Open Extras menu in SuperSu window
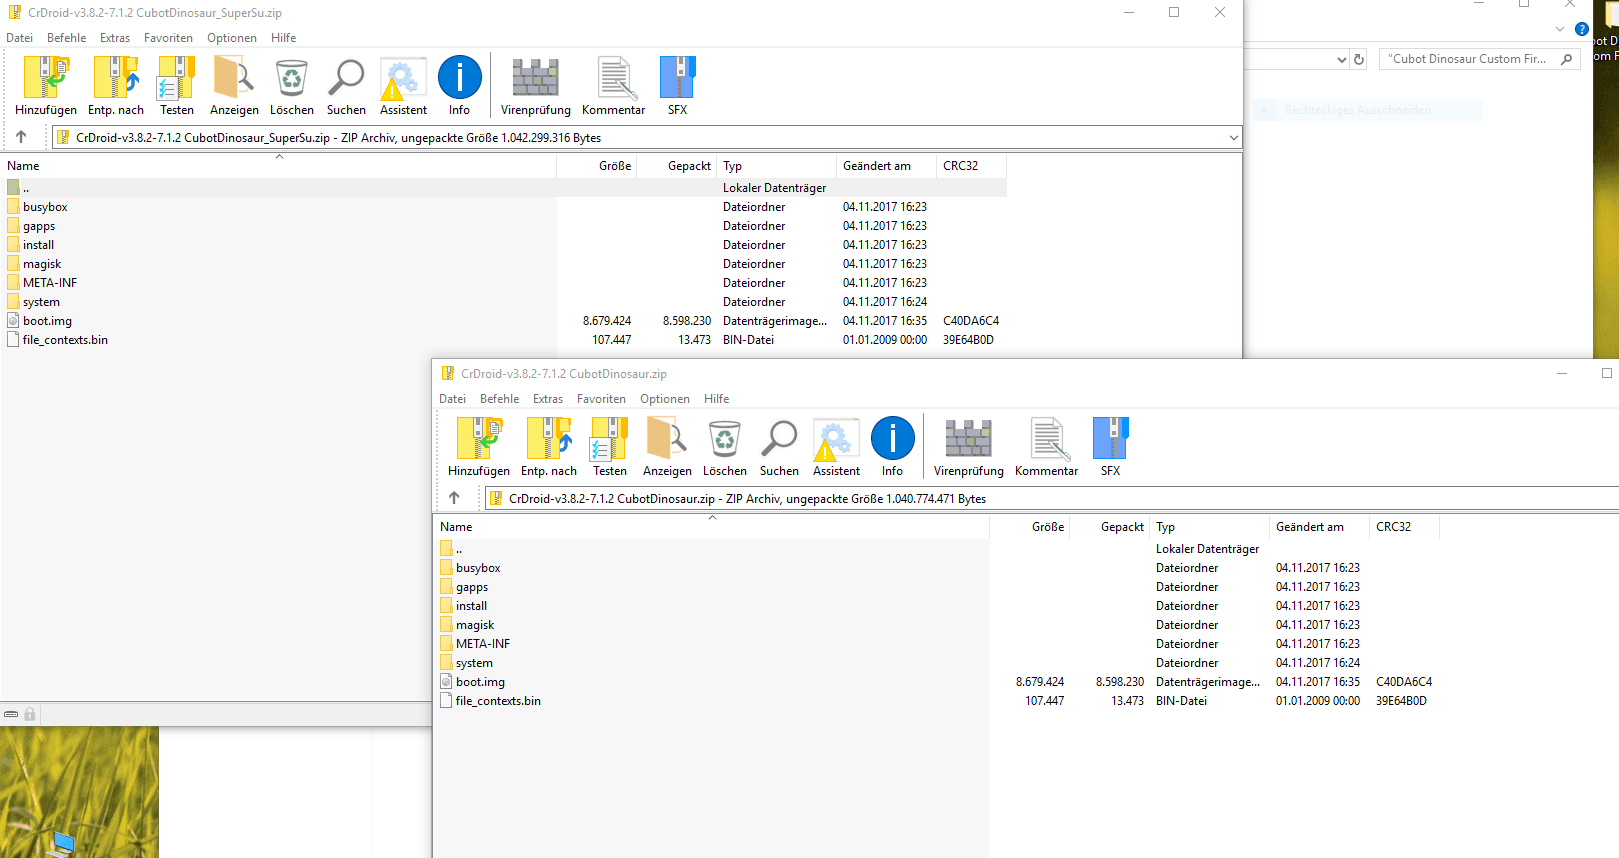 pyautogui.click(x=115, y=38)
